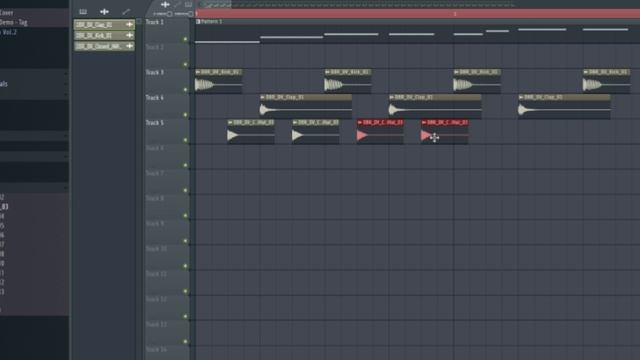Toggle the Track 7 mute dot
Screen dimensions: 640x360
click(185, 191)
